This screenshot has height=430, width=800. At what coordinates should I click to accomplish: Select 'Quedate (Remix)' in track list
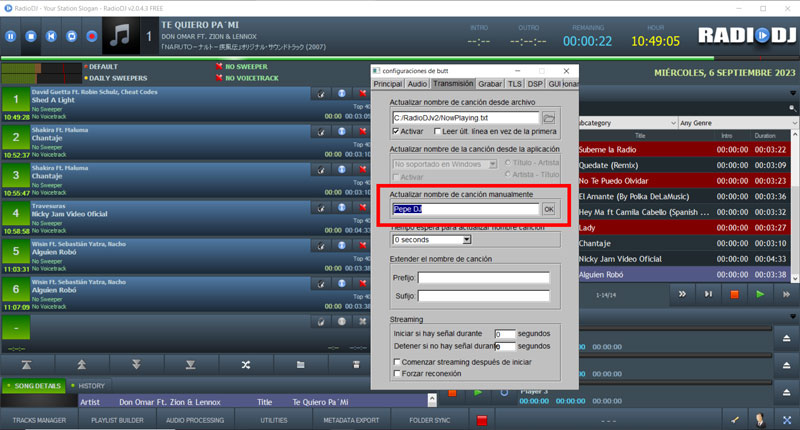684,165
